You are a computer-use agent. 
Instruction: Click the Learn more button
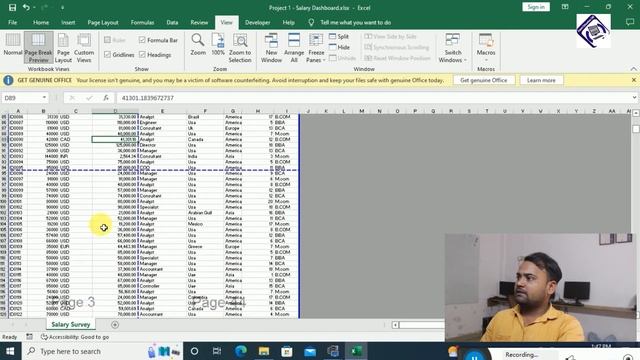541,80
